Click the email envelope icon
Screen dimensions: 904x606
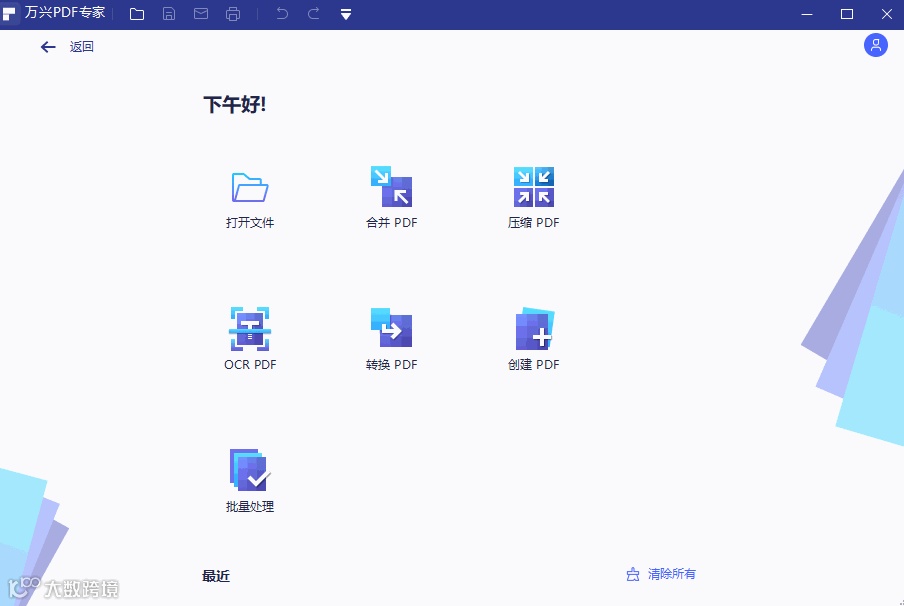click(201, 13)
